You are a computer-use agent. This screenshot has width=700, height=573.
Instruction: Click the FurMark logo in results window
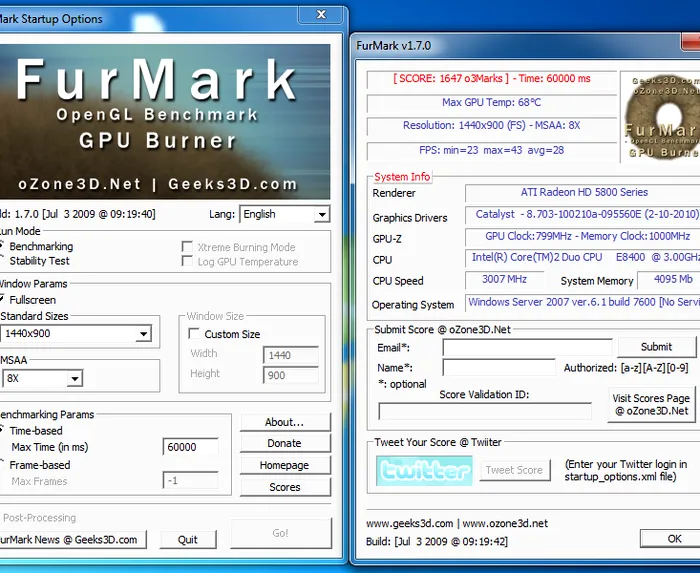[661, 116]
